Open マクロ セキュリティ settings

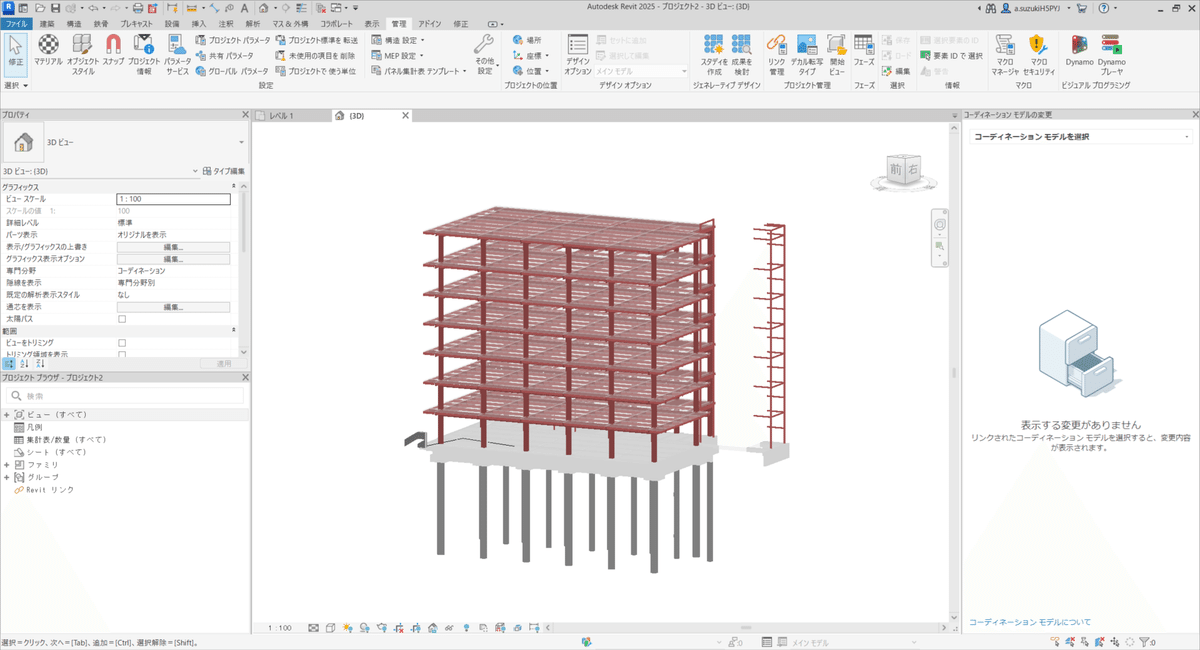tap(1038, 55)
